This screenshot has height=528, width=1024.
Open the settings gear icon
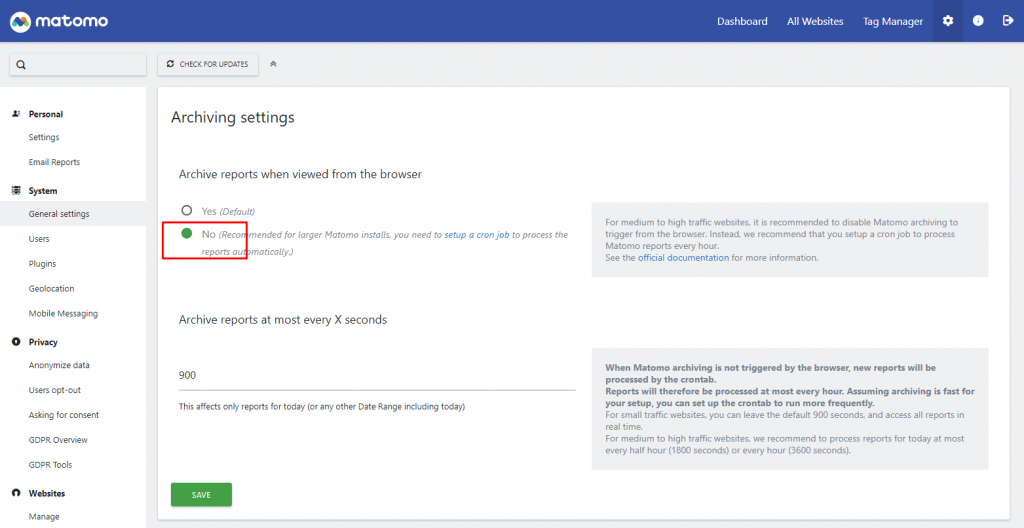(x=948, y=21)
